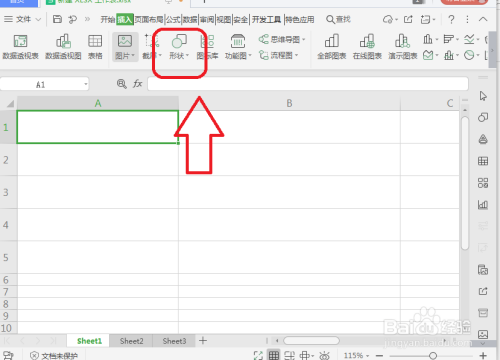Insert a bar chart from ribbon
The height and width of the screenshot is (360, 500).
[x=451, y=39]
